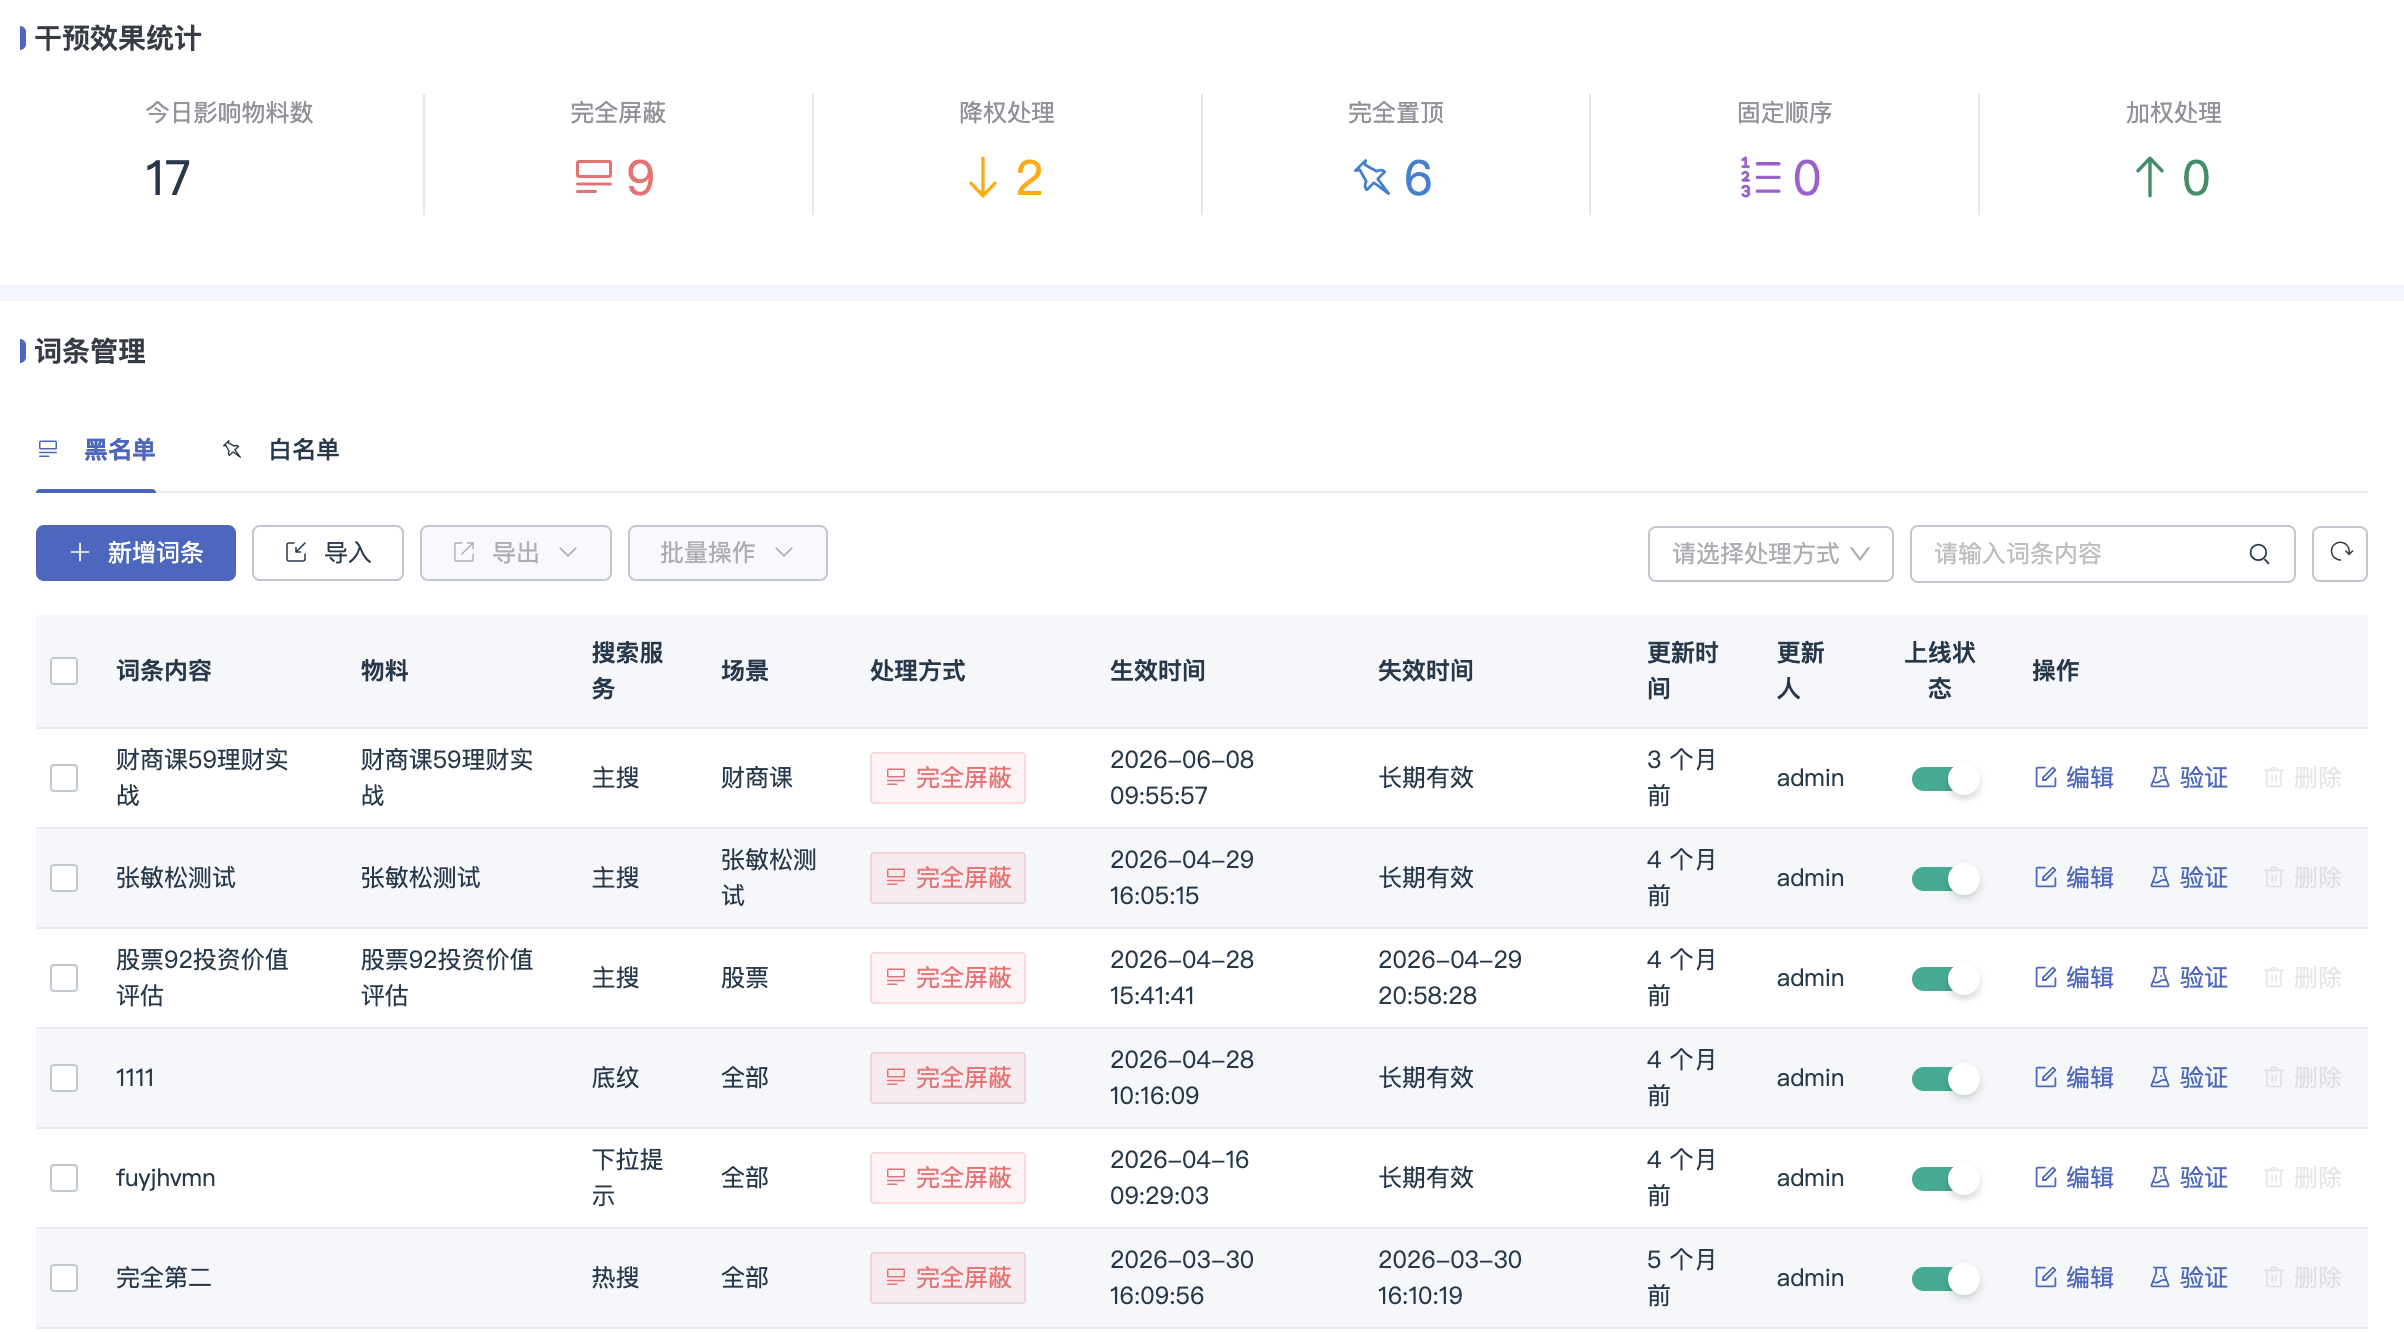Verify the 财商课59理财实战 entry
The height and width of the screenshot is (1332, 2404).
[2188, 778]
